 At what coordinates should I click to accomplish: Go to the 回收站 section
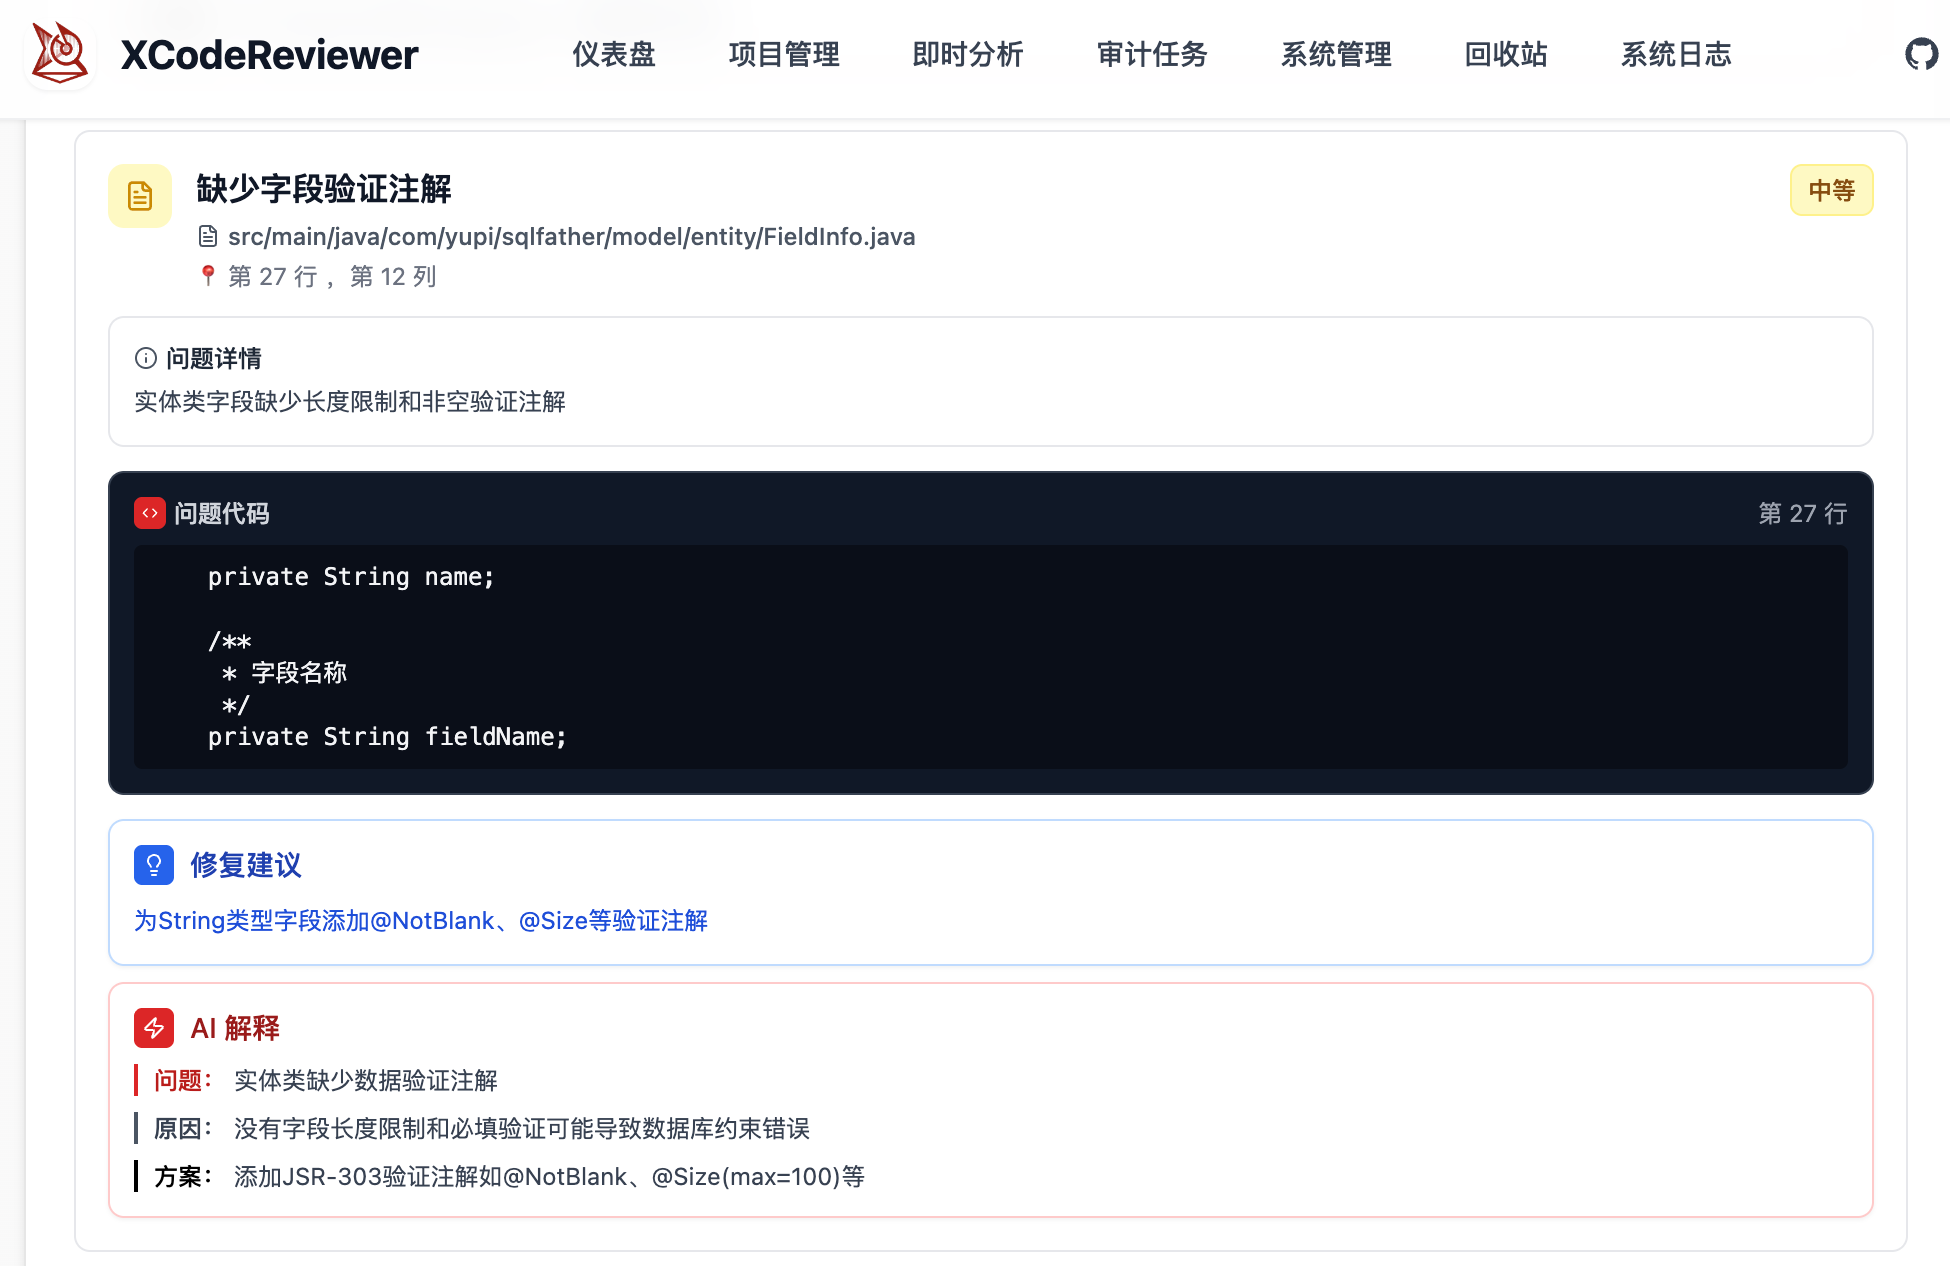1505,55
